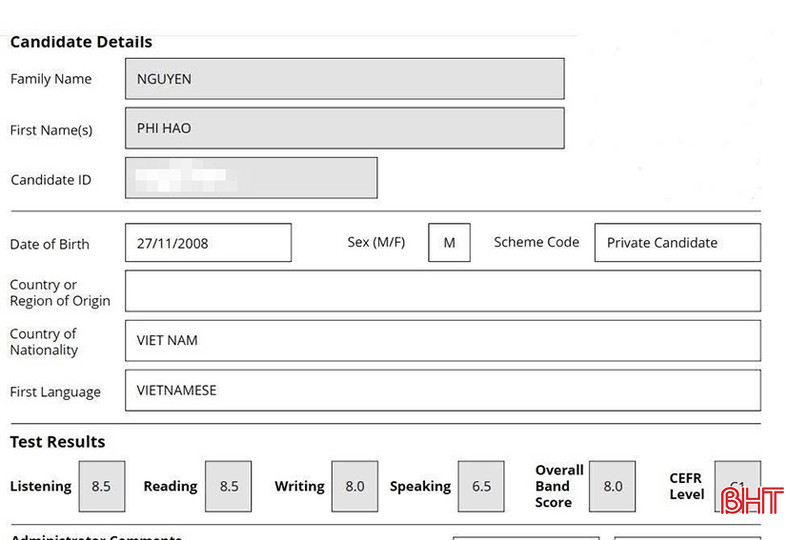Select the Scheme Code field Private Candidate
This screenshot has height=540, width=810.
click(677, 243)
